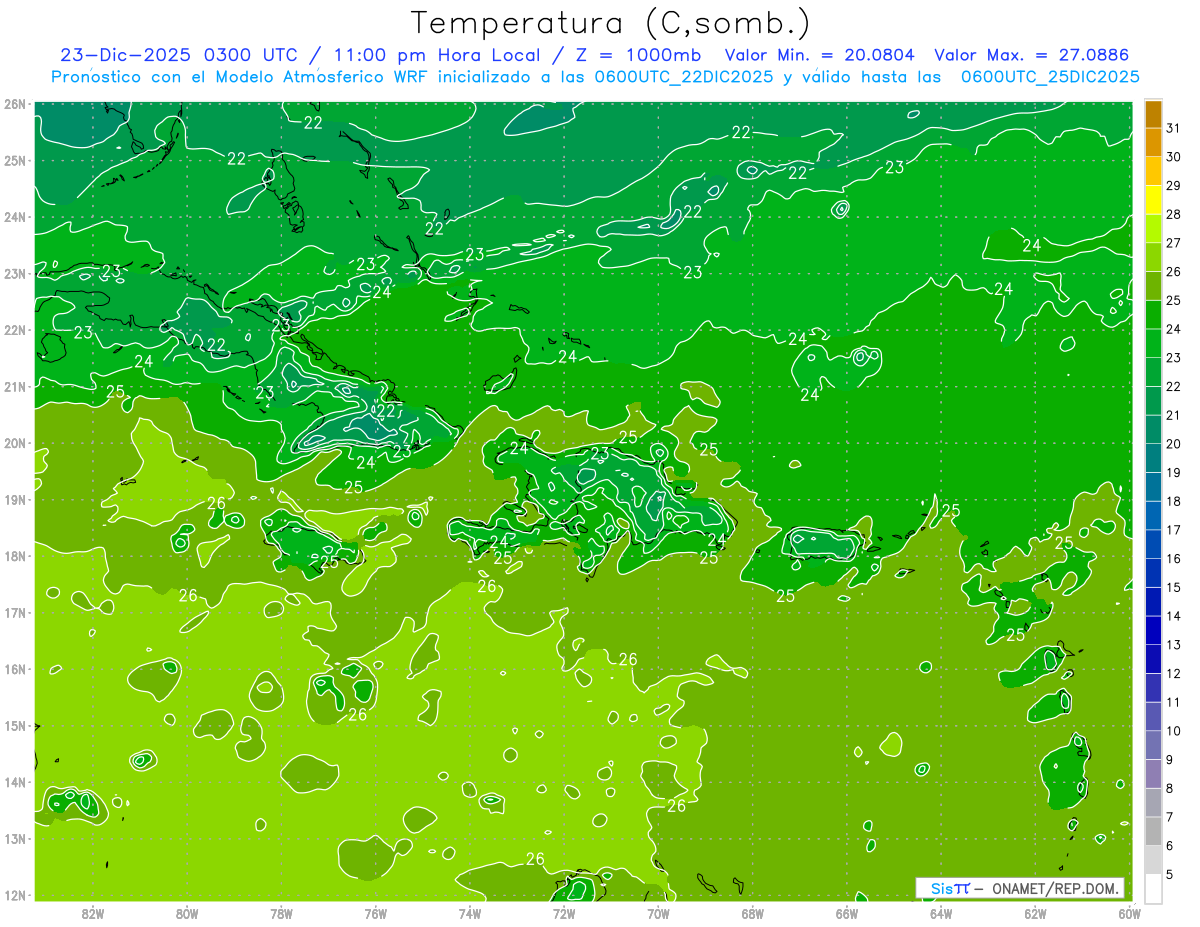Click the 31 value on the color scale
Viewport: 1200px width, 927px height.
coord(1174,128)
